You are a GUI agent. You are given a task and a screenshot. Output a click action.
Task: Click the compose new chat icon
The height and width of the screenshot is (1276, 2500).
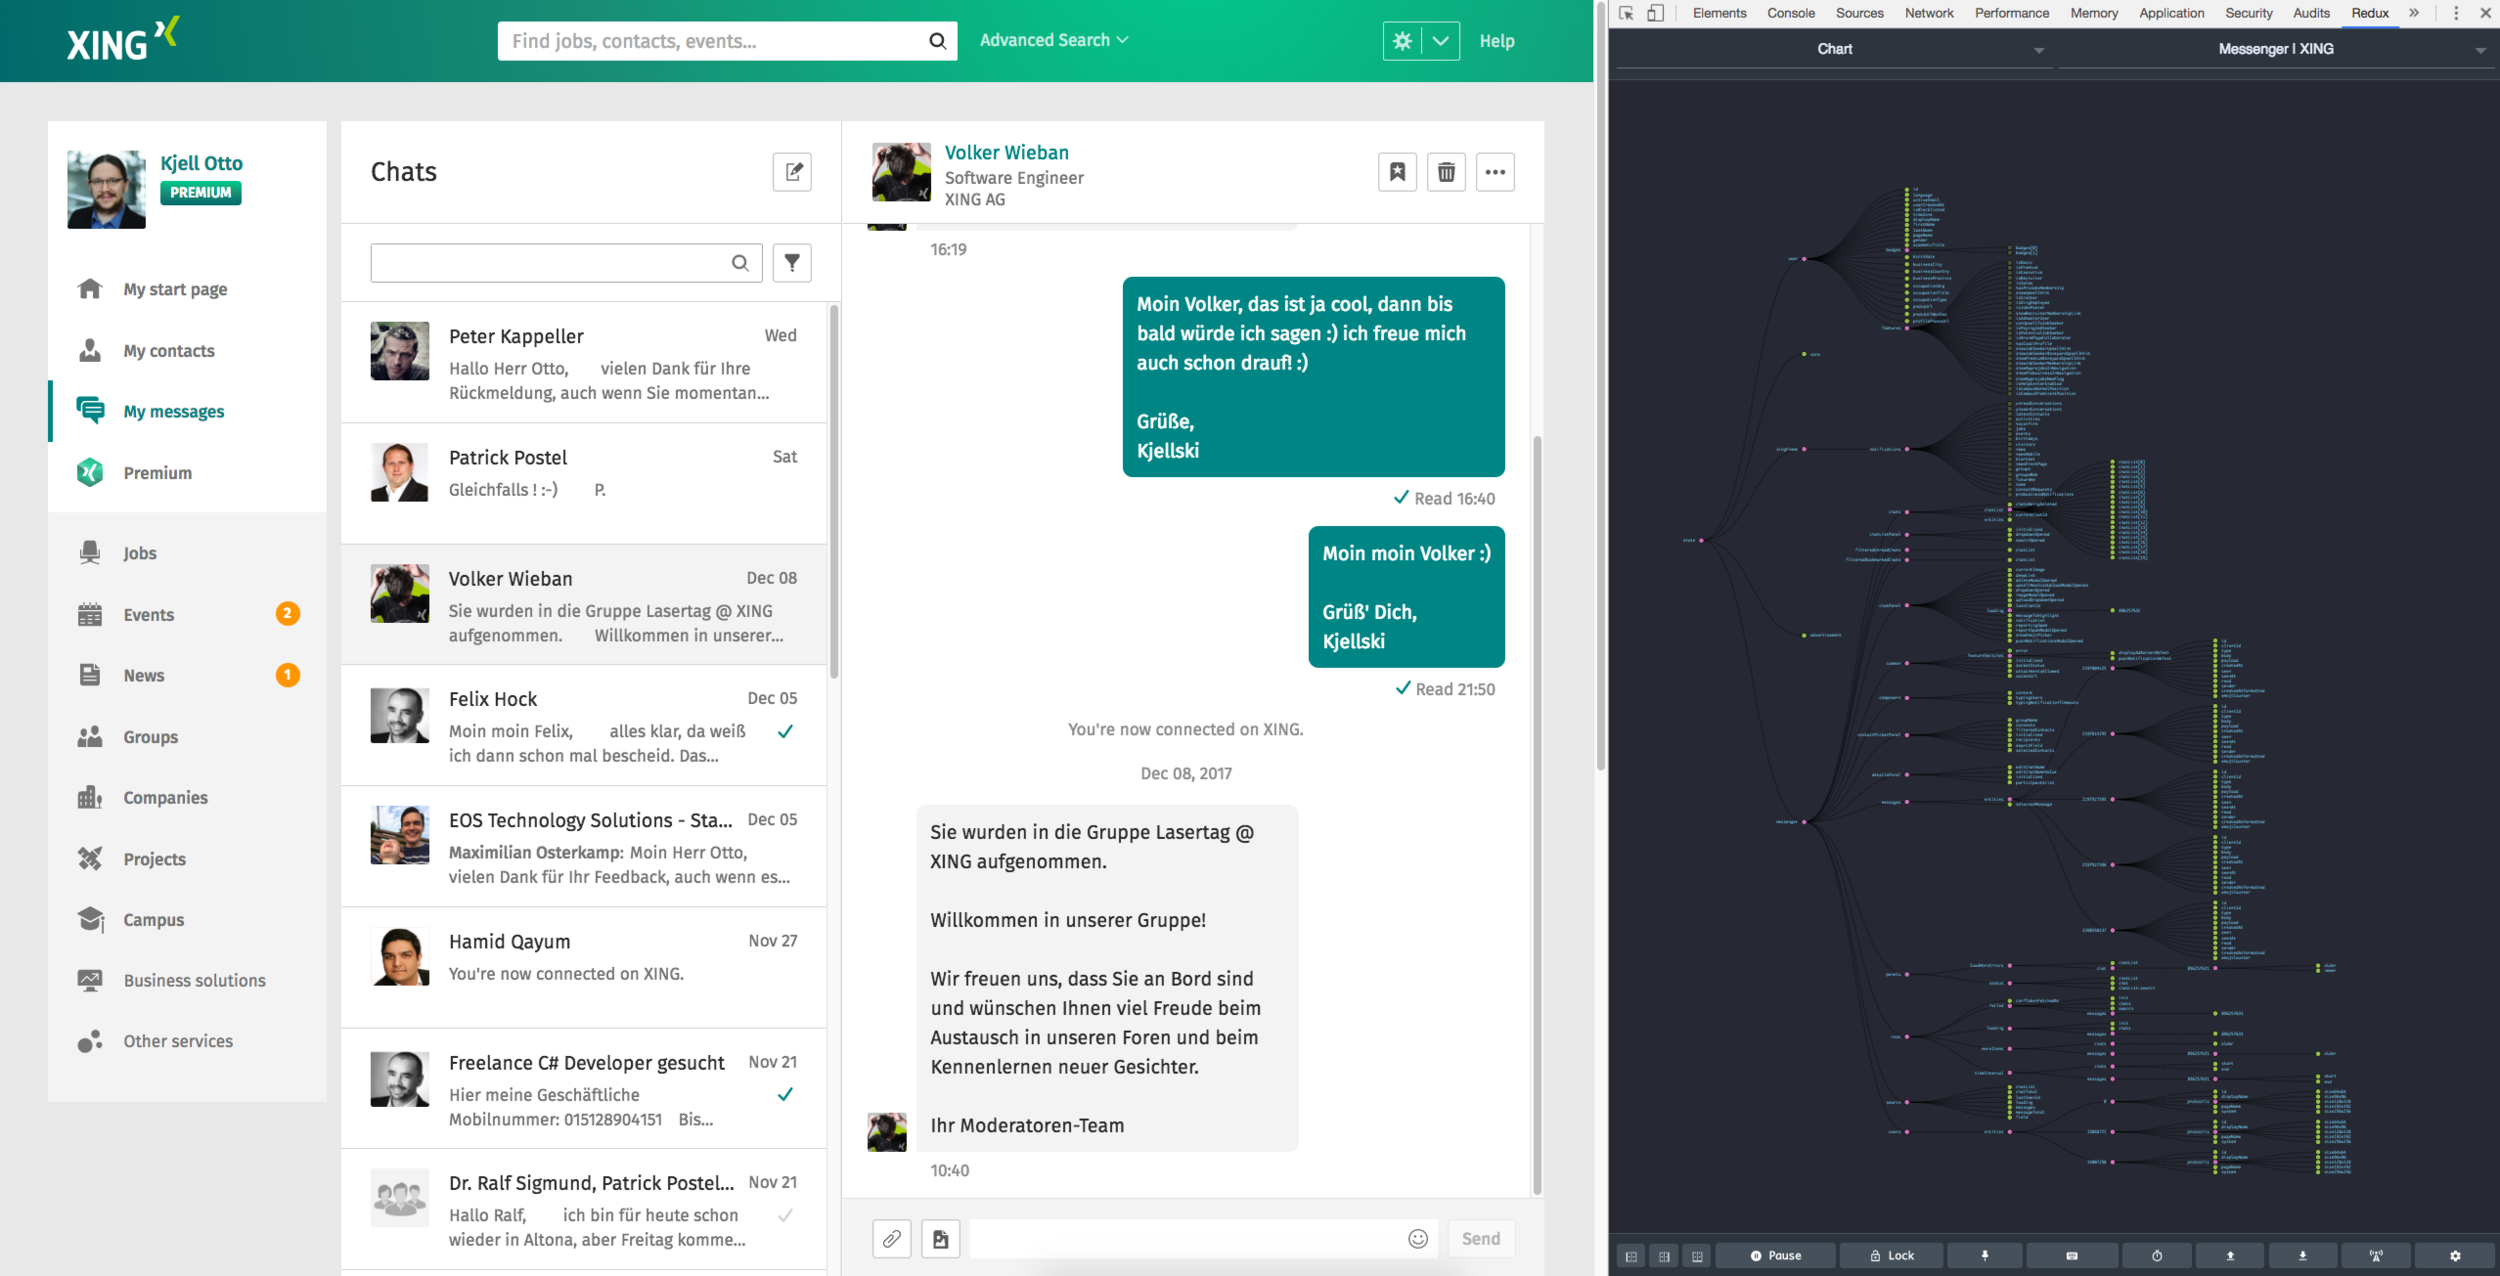coord(792,172)
